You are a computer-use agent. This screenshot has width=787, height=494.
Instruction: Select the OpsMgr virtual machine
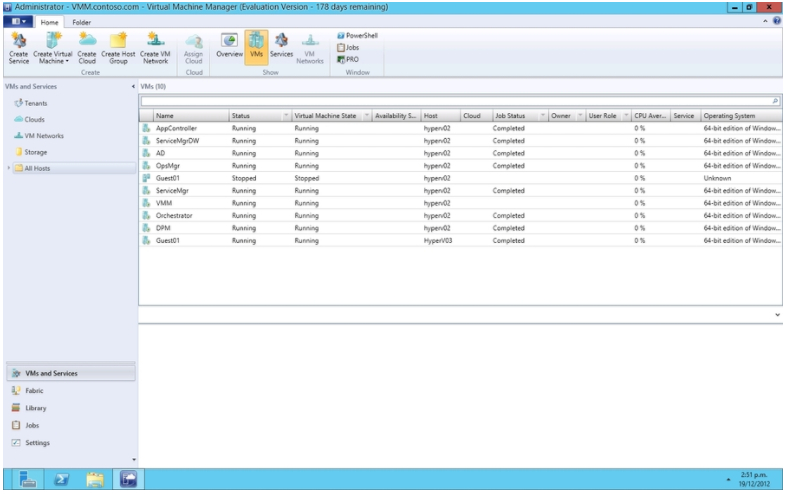[460, 166]
